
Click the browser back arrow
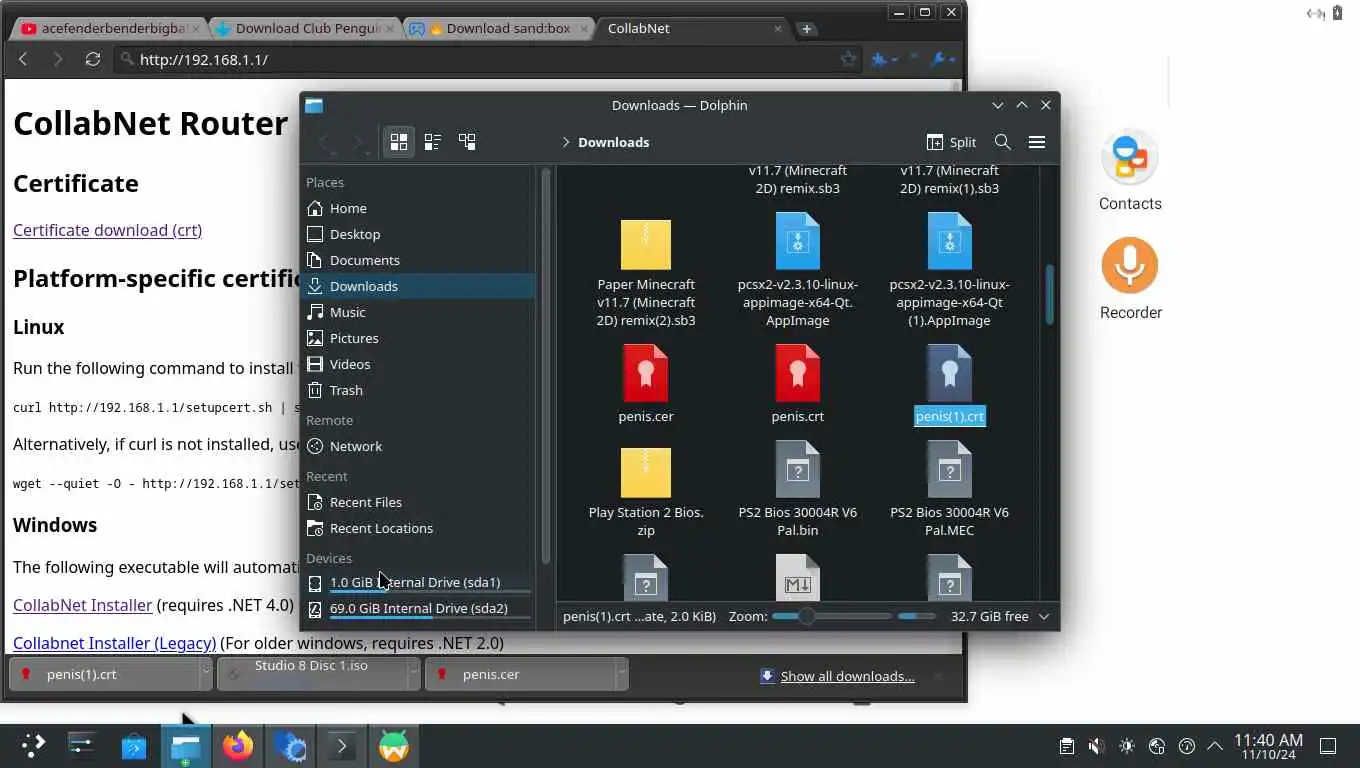point(23,60)
